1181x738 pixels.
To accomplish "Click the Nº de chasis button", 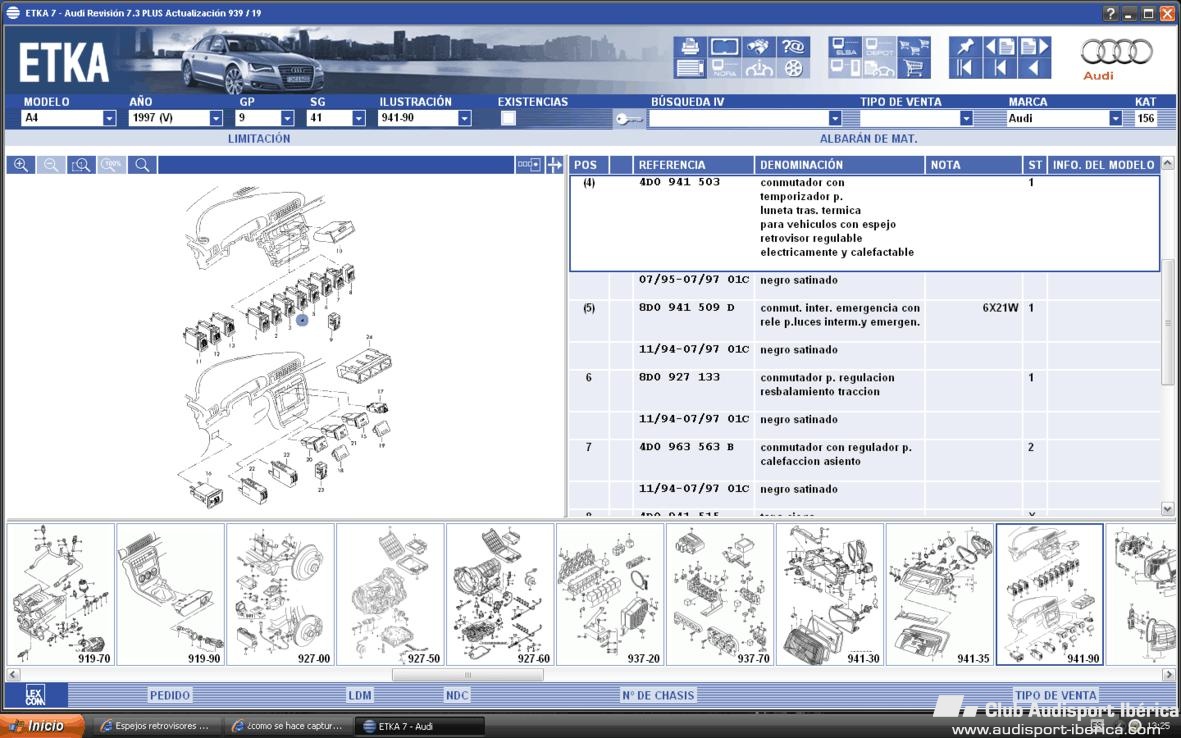I will [x=658, y=695].
